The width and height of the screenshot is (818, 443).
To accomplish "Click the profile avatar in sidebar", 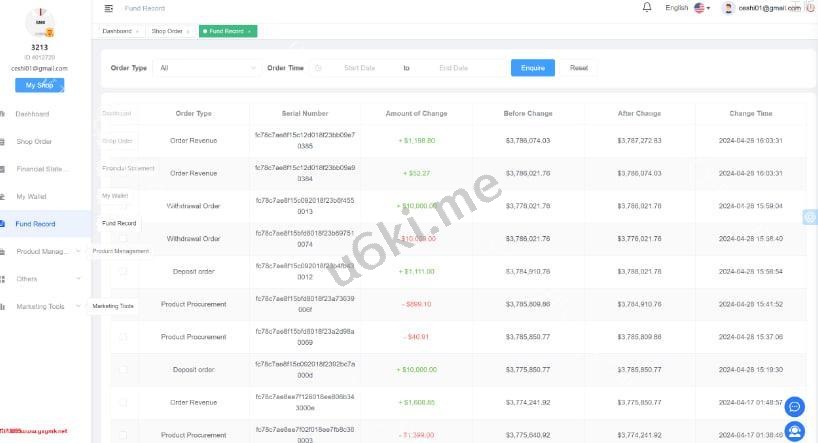I will [39, 24].
